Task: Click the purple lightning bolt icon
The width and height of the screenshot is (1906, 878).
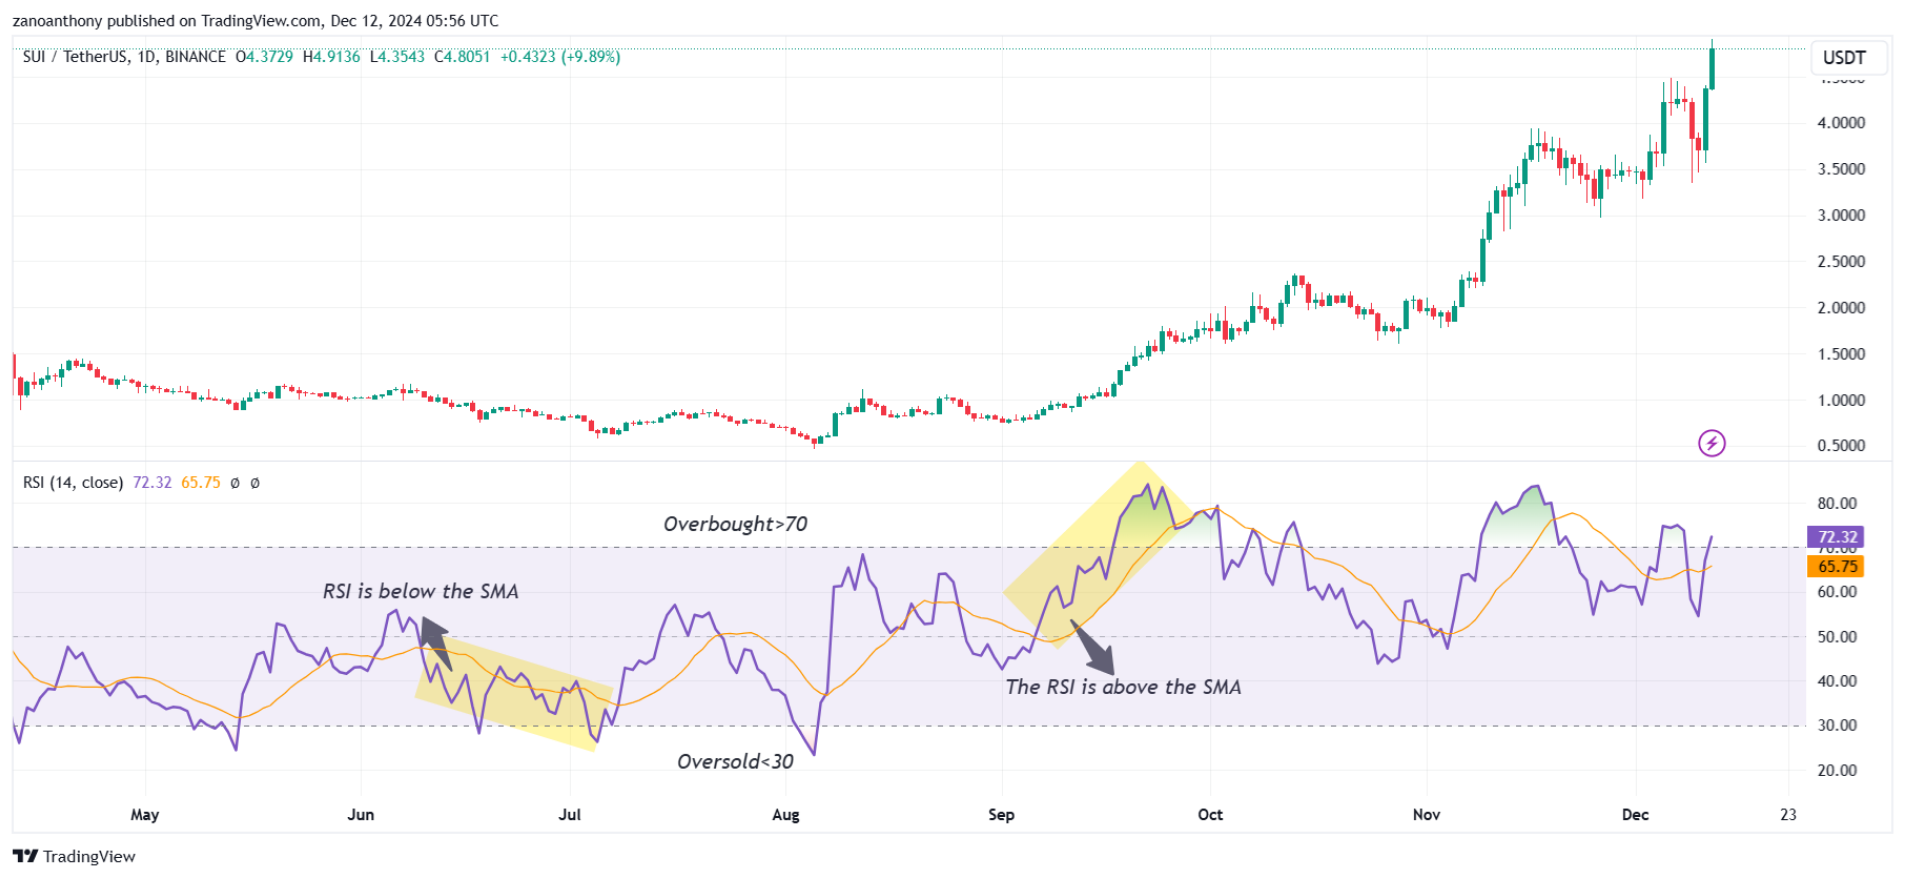Action: pyautogui.click(x=1711, y=443)
